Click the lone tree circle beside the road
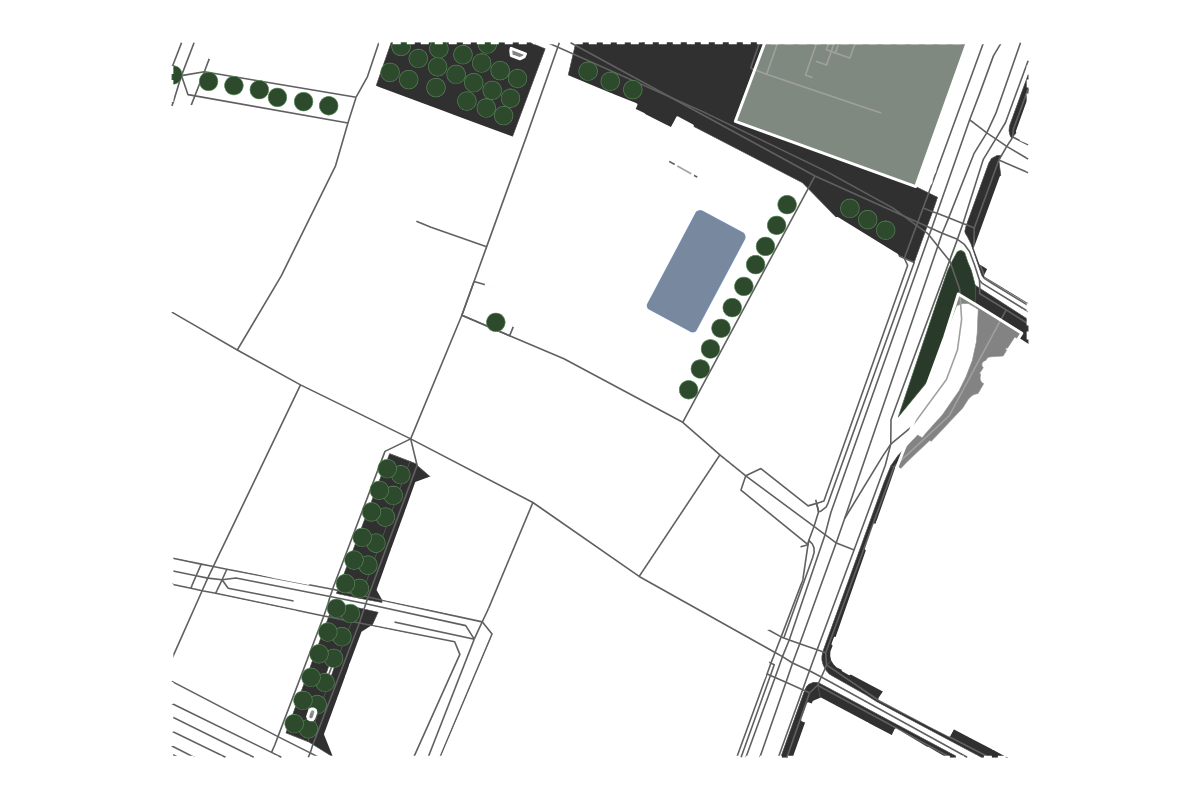This screenshot has height=800, width=1200. 495,322
